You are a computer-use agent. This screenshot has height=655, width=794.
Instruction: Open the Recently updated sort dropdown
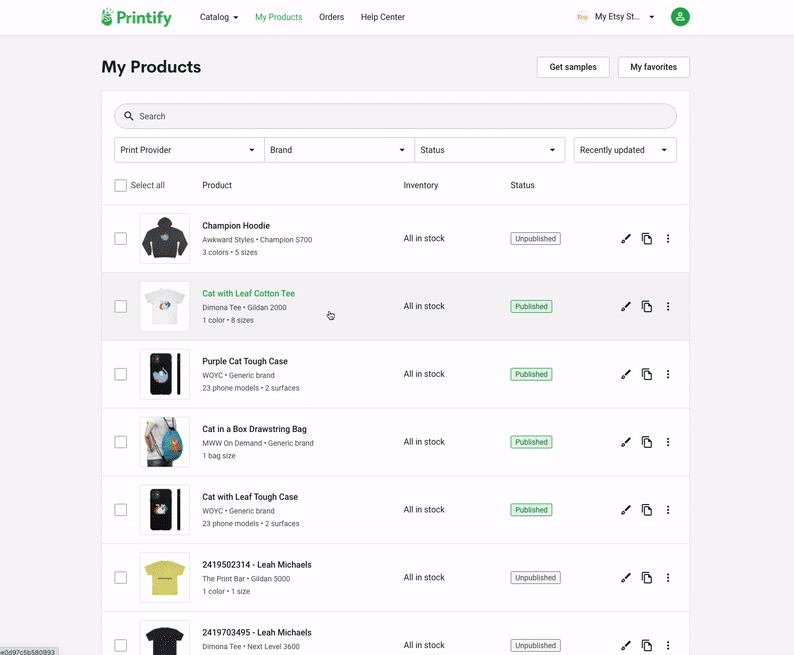click(625, 150)
